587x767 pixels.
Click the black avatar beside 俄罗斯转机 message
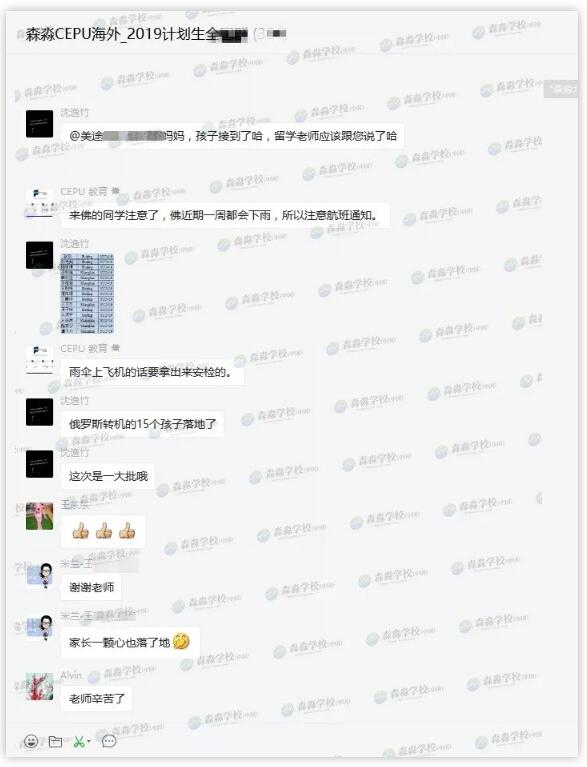39,412
